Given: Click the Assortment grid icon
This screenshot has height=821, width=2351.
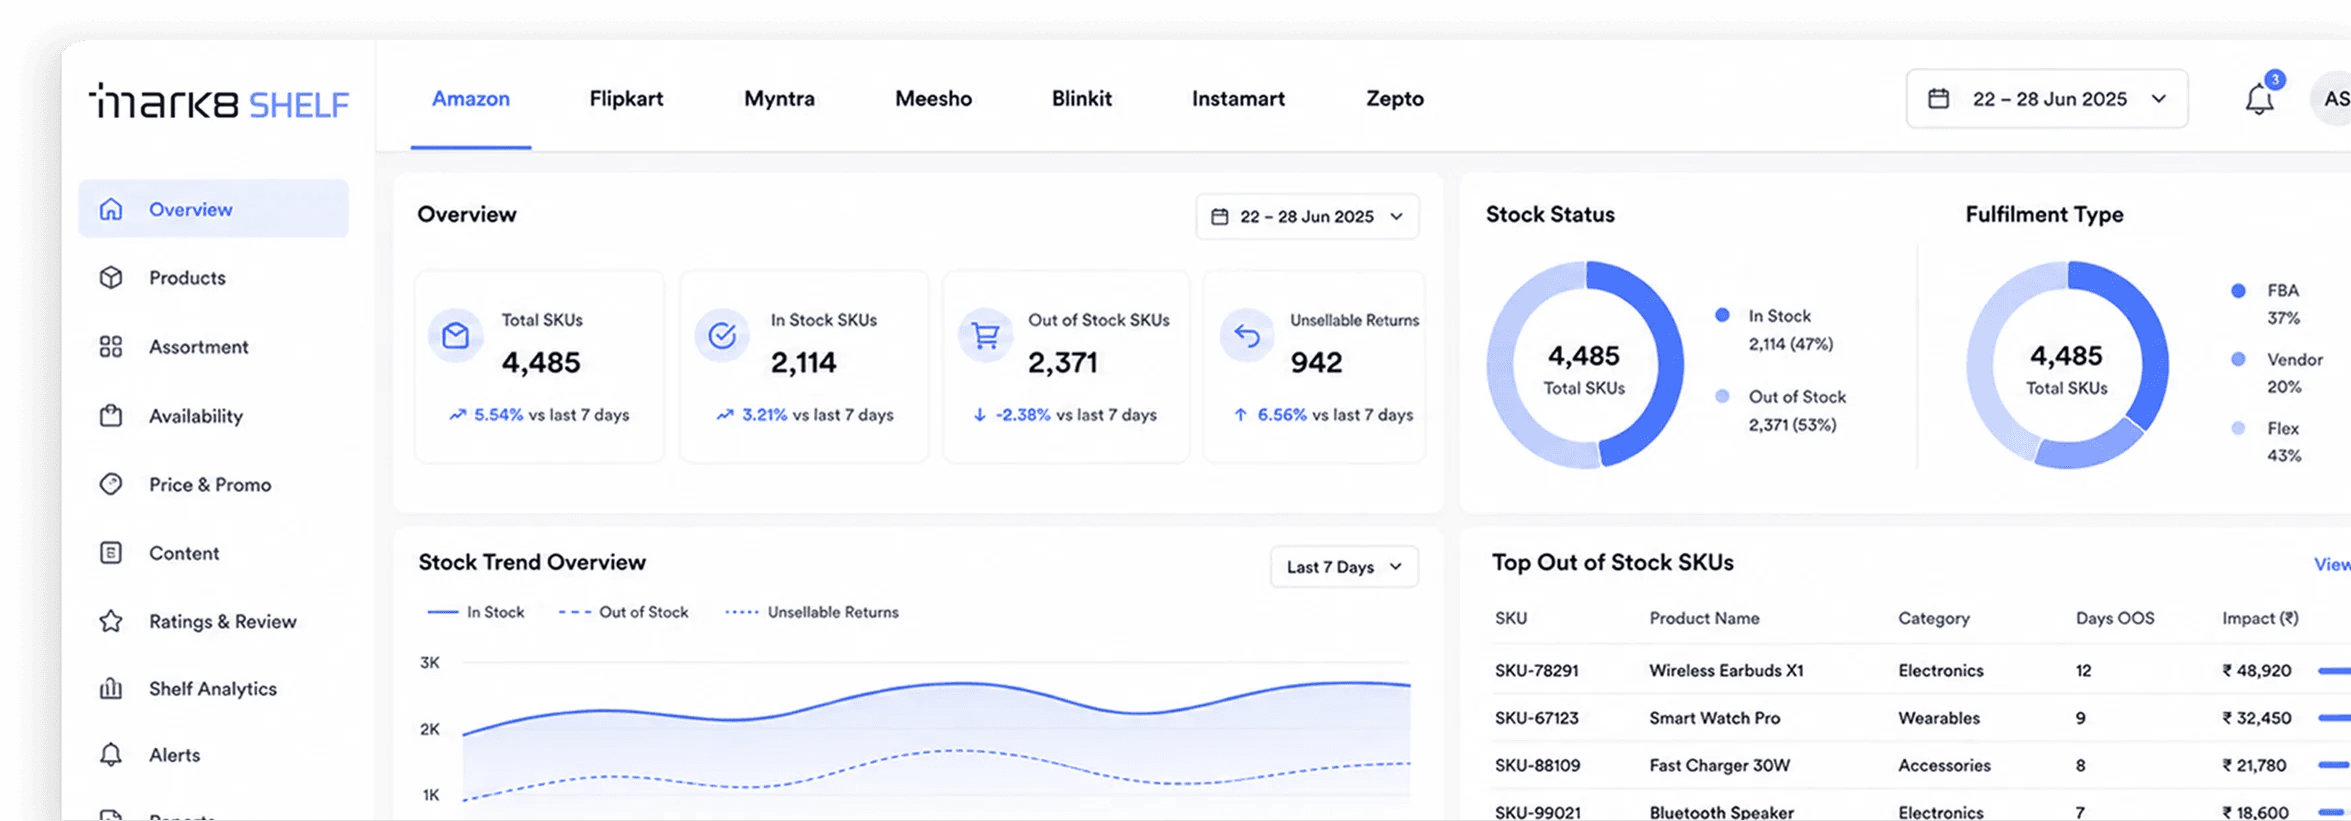Looking at the screenshot, I should coord(111,346).
